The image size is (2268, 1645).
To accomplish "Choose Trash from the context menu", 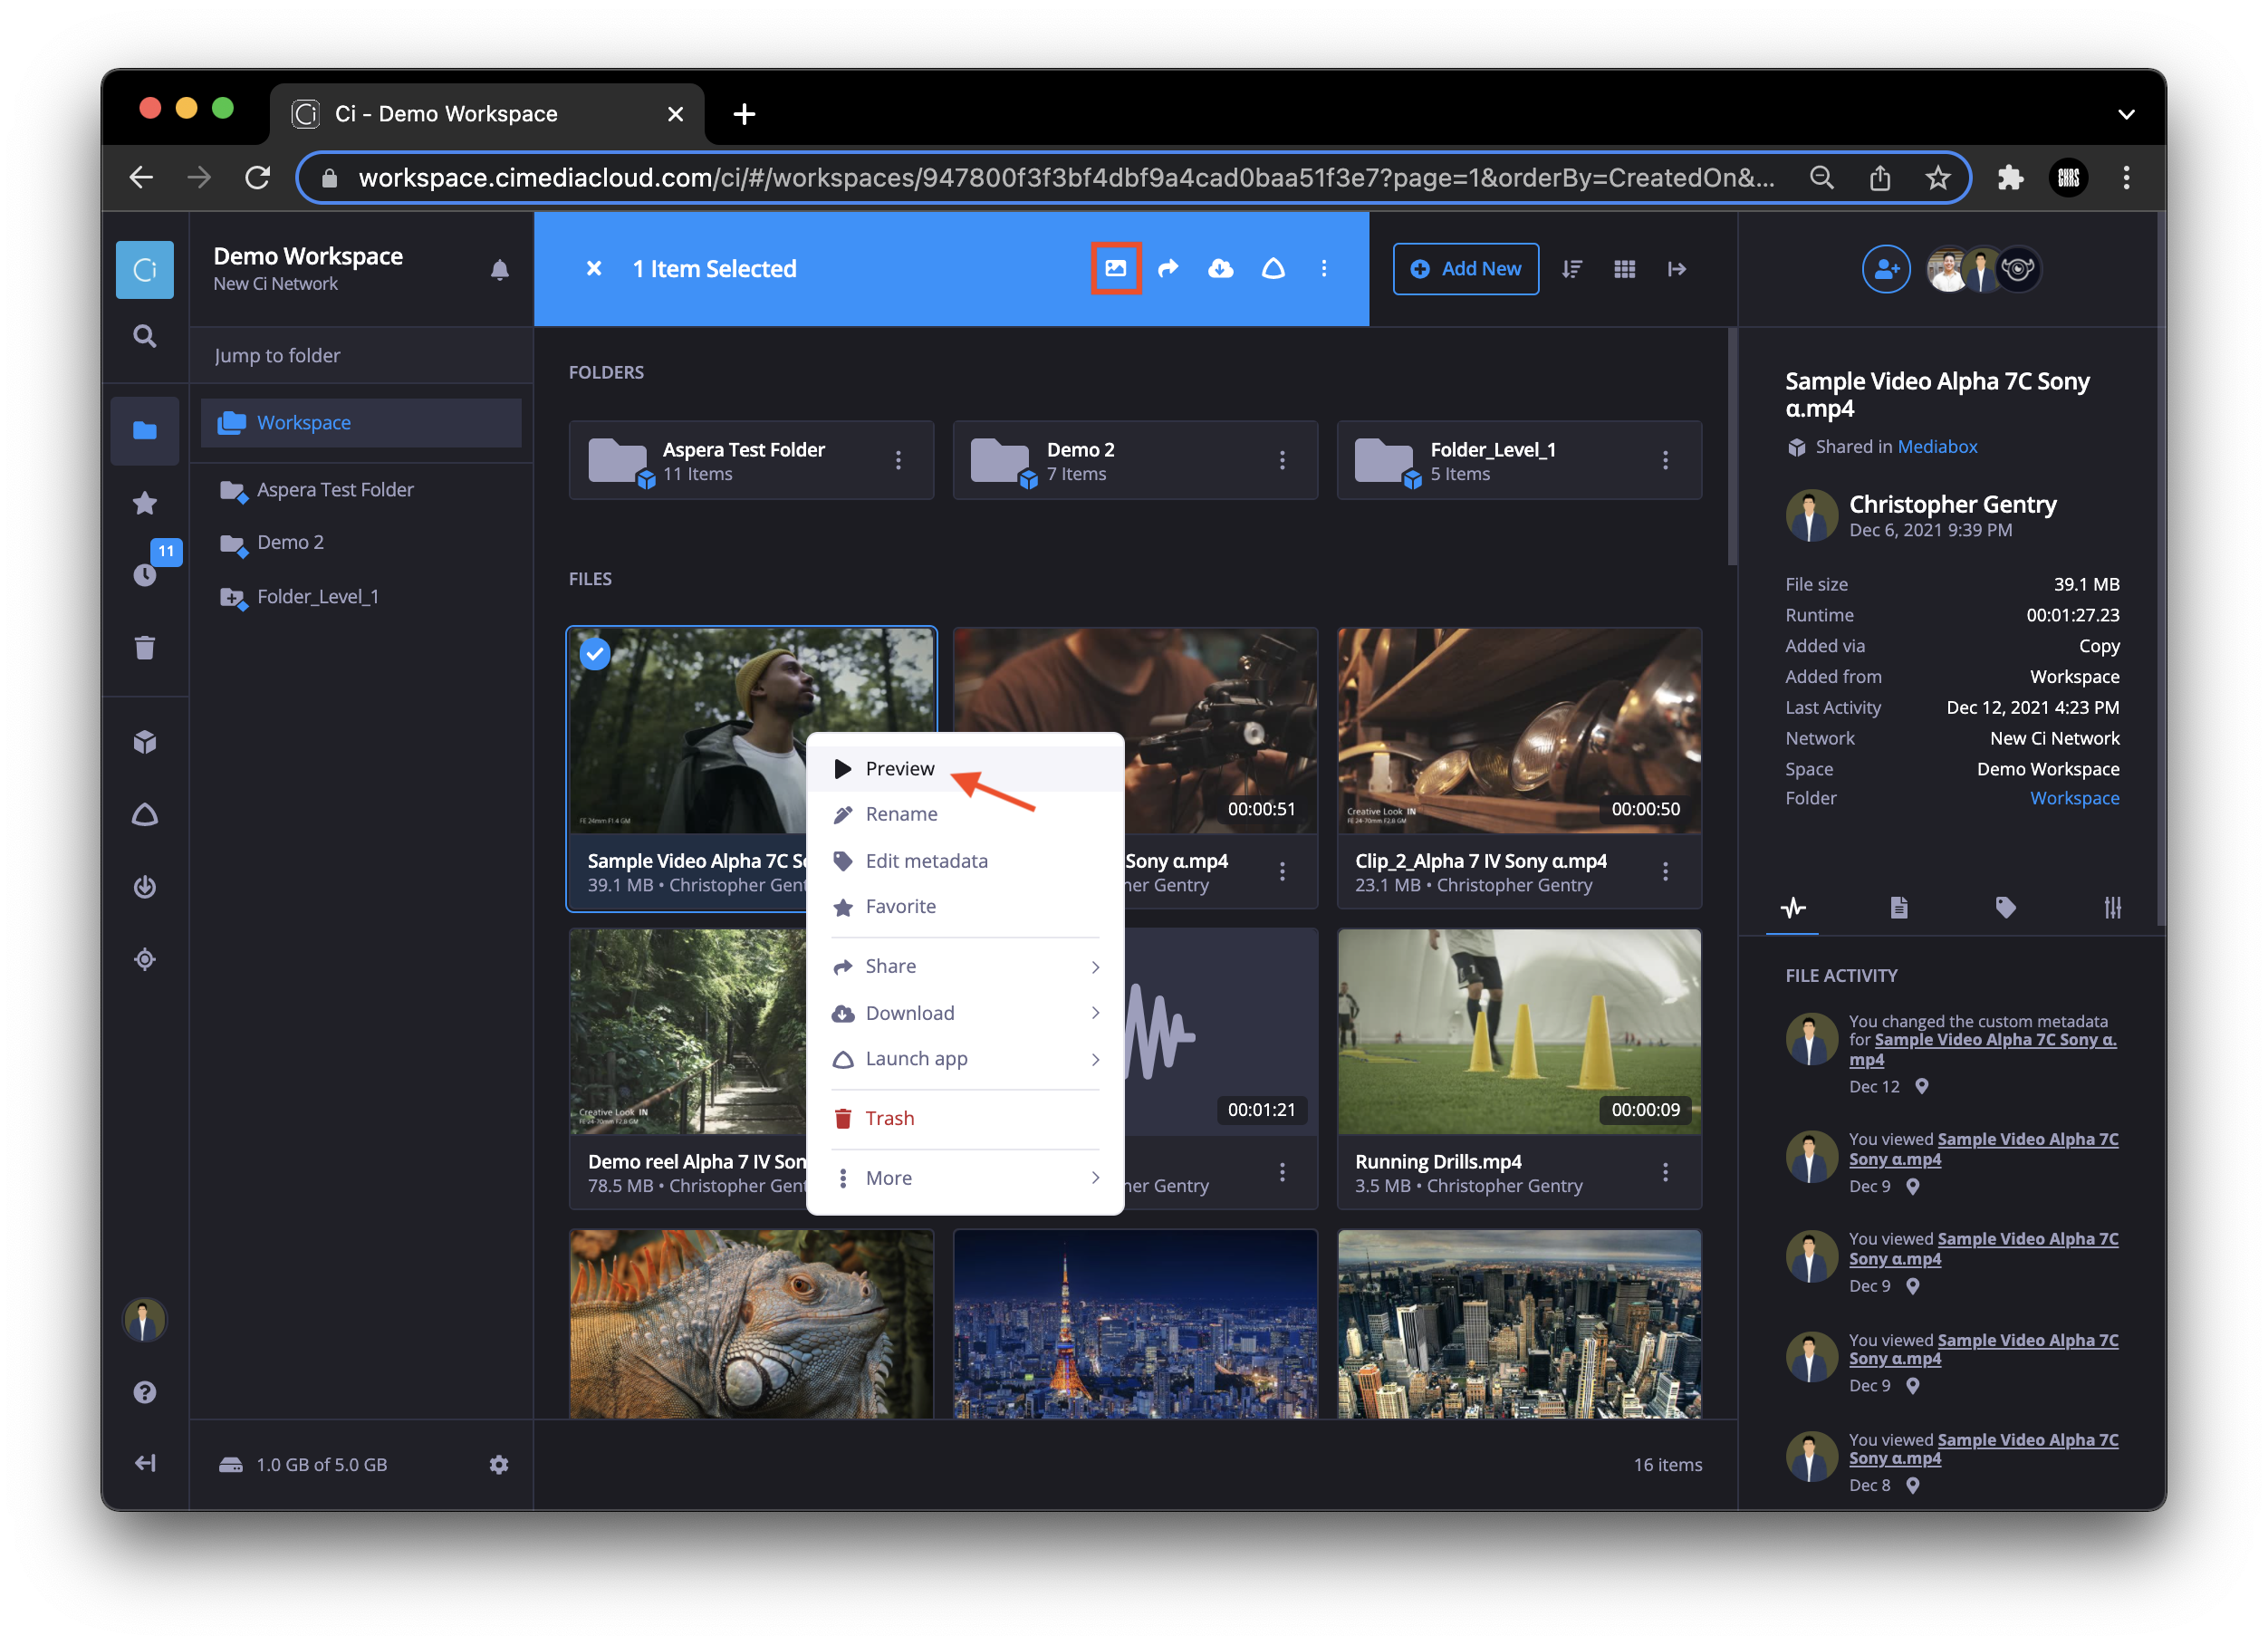I will tap(965, 1118).
